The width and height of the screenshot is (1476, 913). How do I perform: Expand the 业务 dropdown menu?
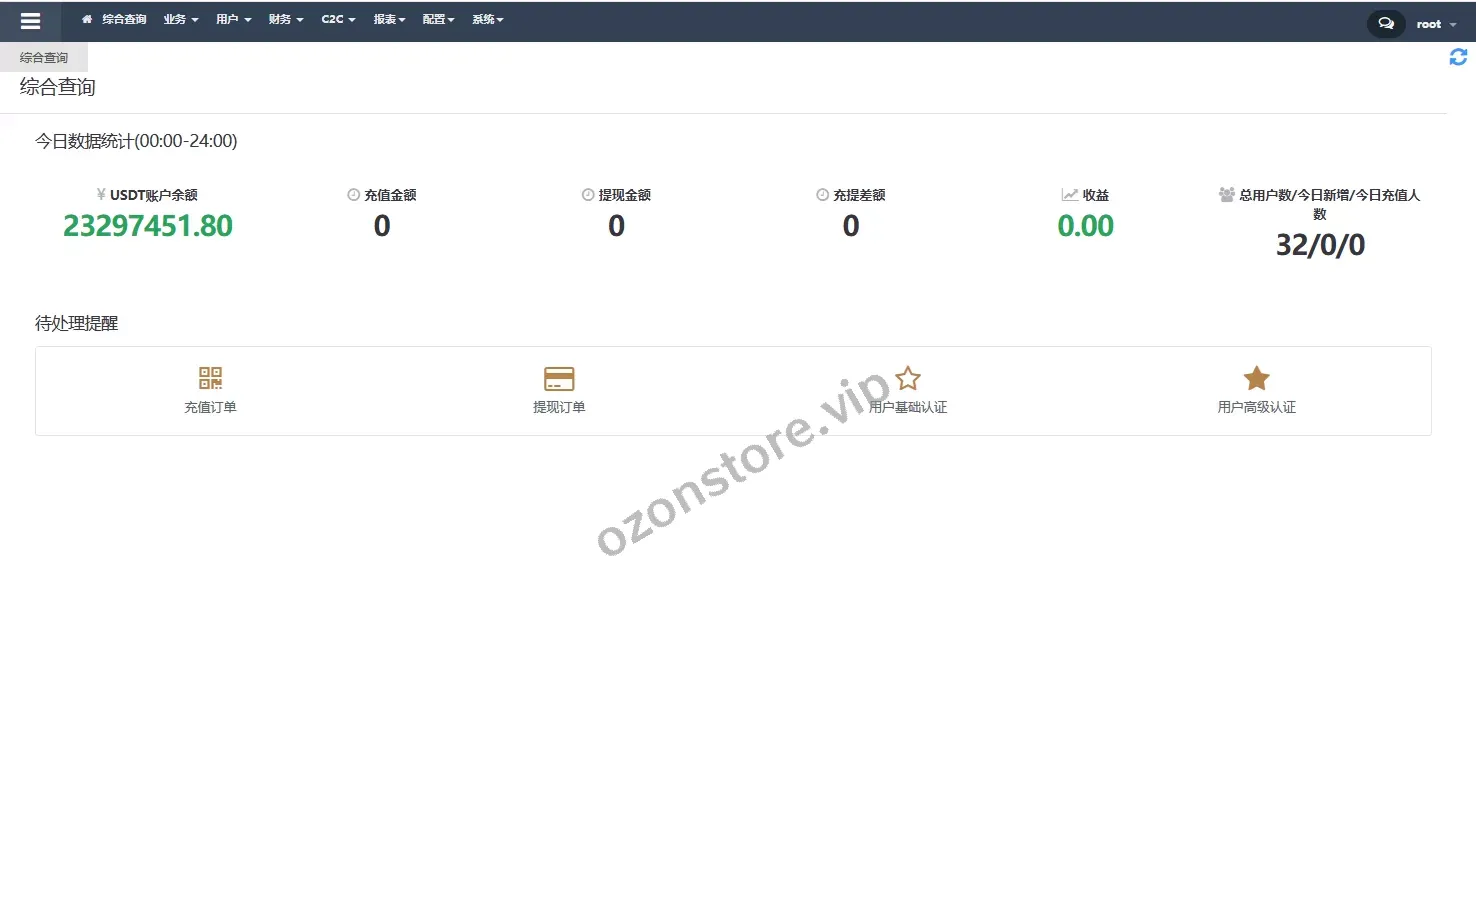180,19
